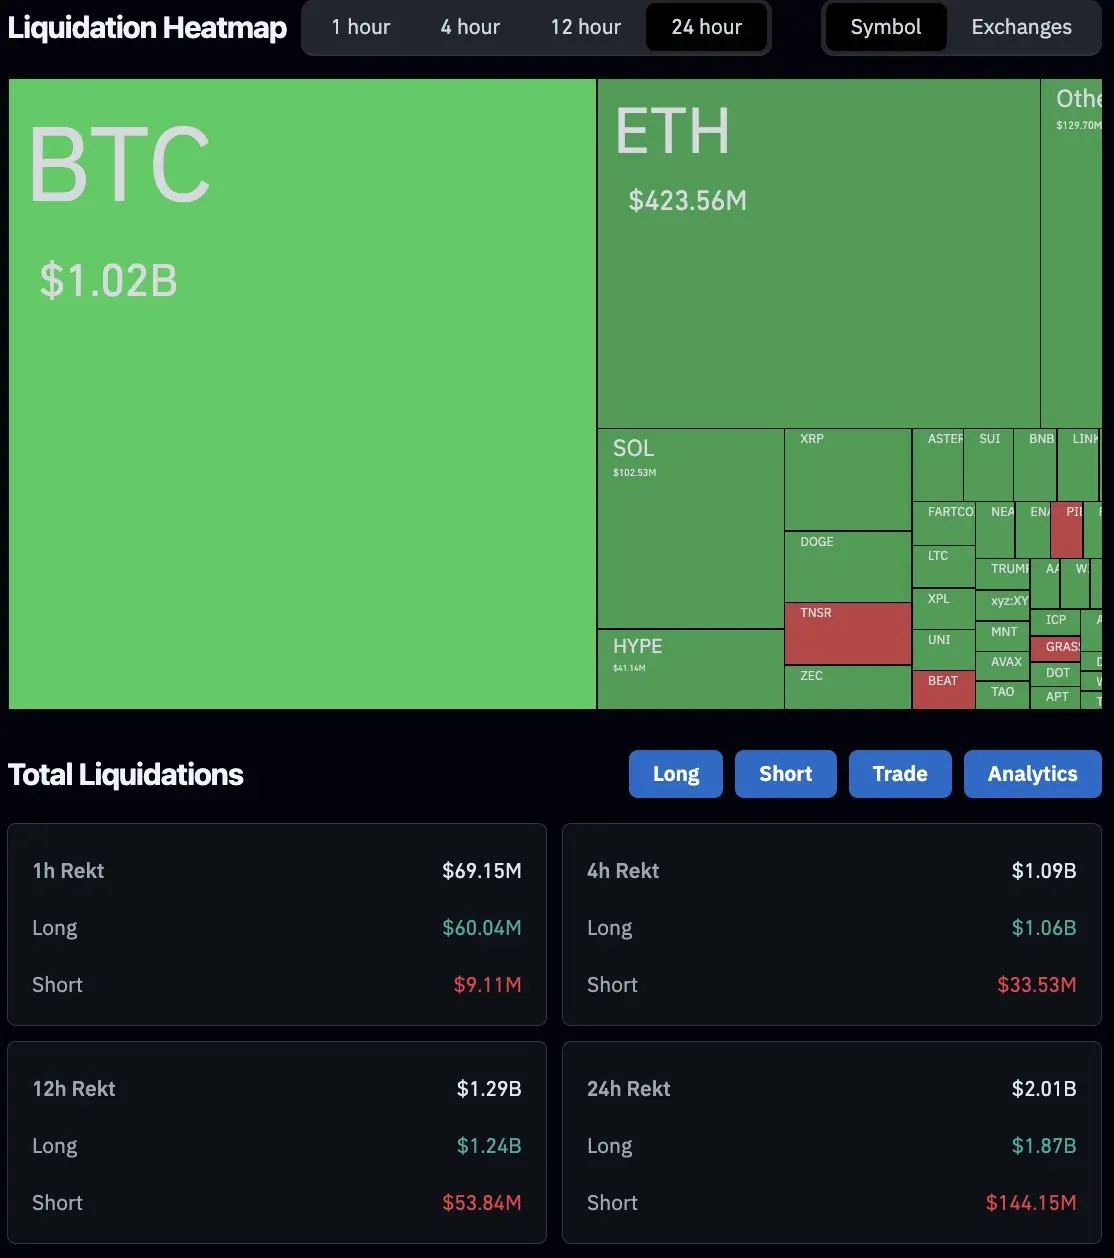Click the 1h Rekt card
1114x1258 pixels.
pos(277,925)
